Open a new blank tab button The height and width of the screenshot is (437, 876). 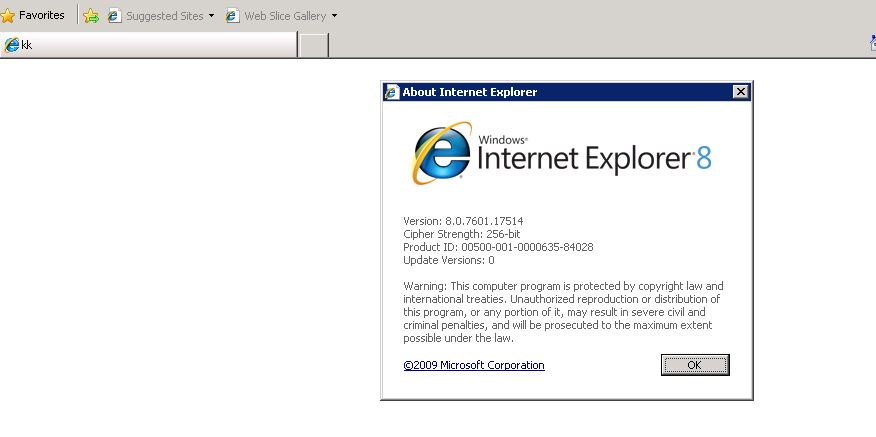(x=313, y=45)
